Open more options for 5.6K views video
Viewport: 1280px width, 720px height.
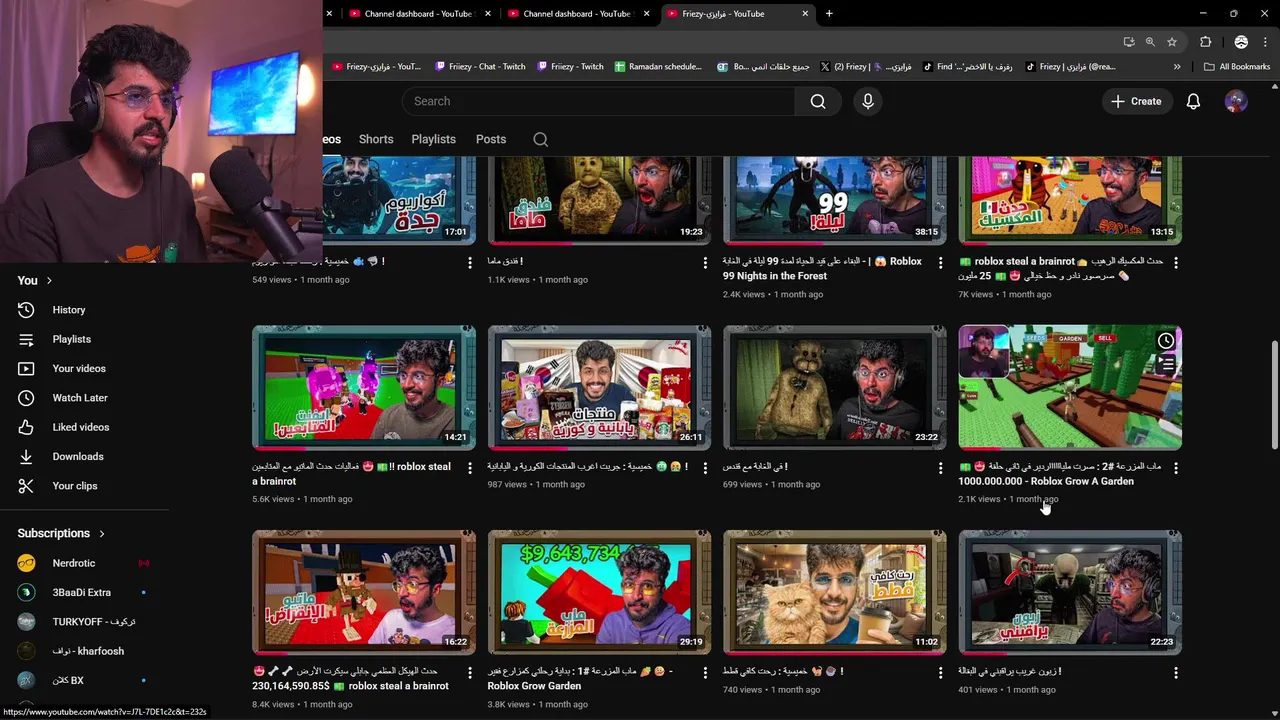pyautogui.click(x=469, y=467)
